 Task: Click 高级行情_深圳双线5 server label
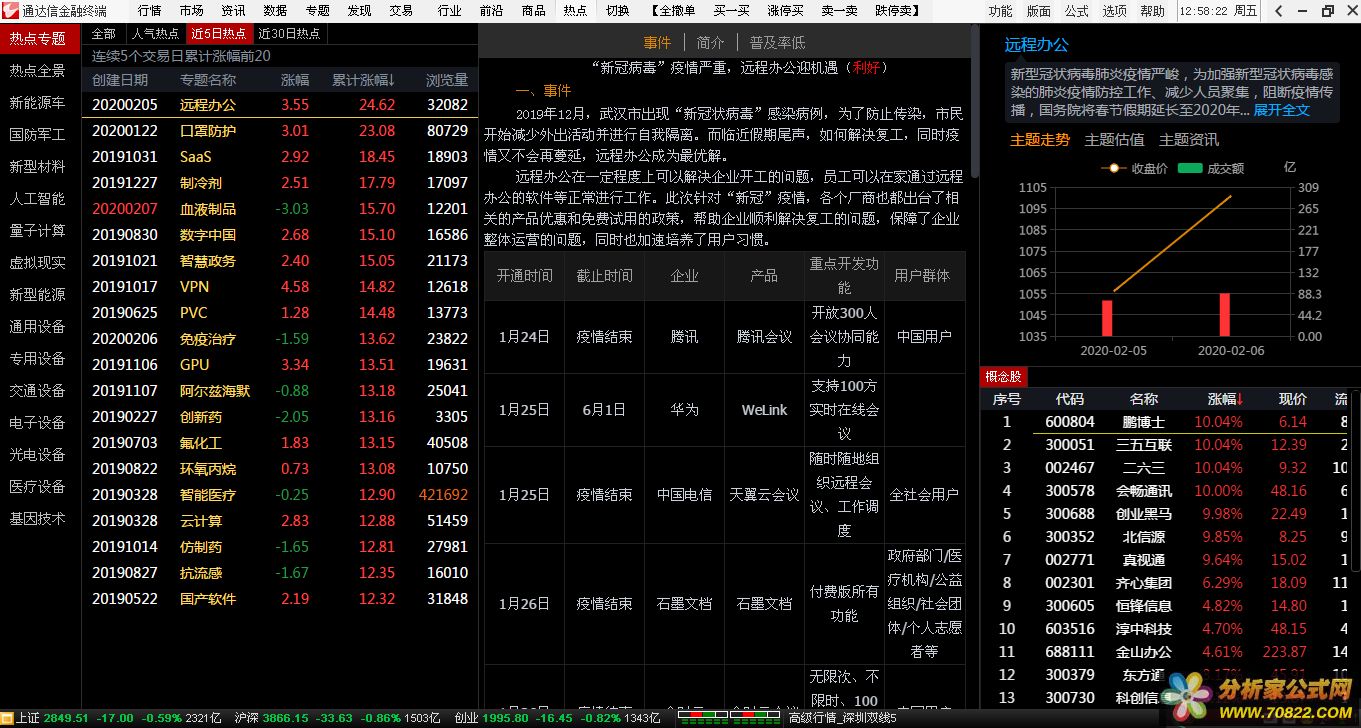click(x=843, y=718)
